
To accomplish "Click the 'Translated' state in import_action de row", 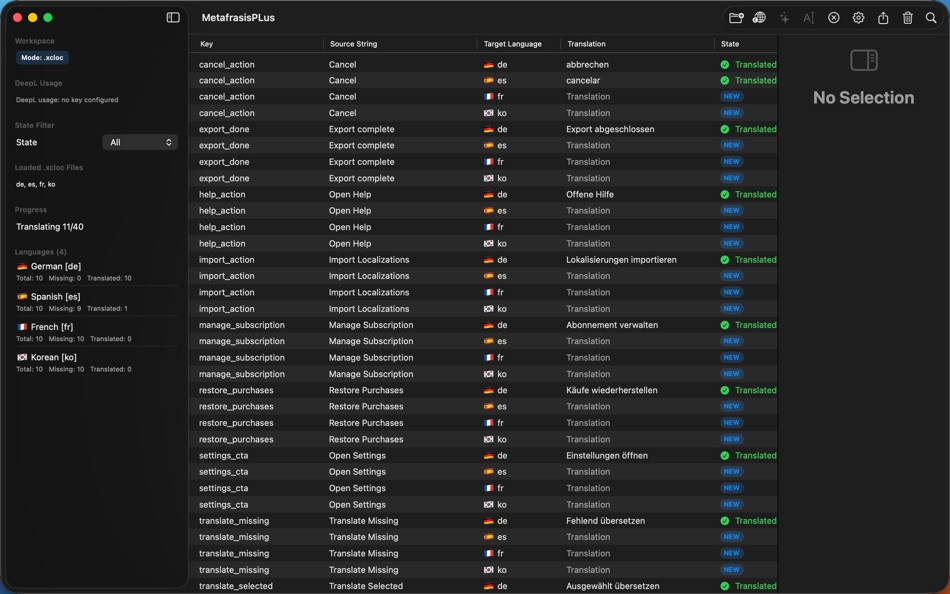I will (x=756, y=259).
